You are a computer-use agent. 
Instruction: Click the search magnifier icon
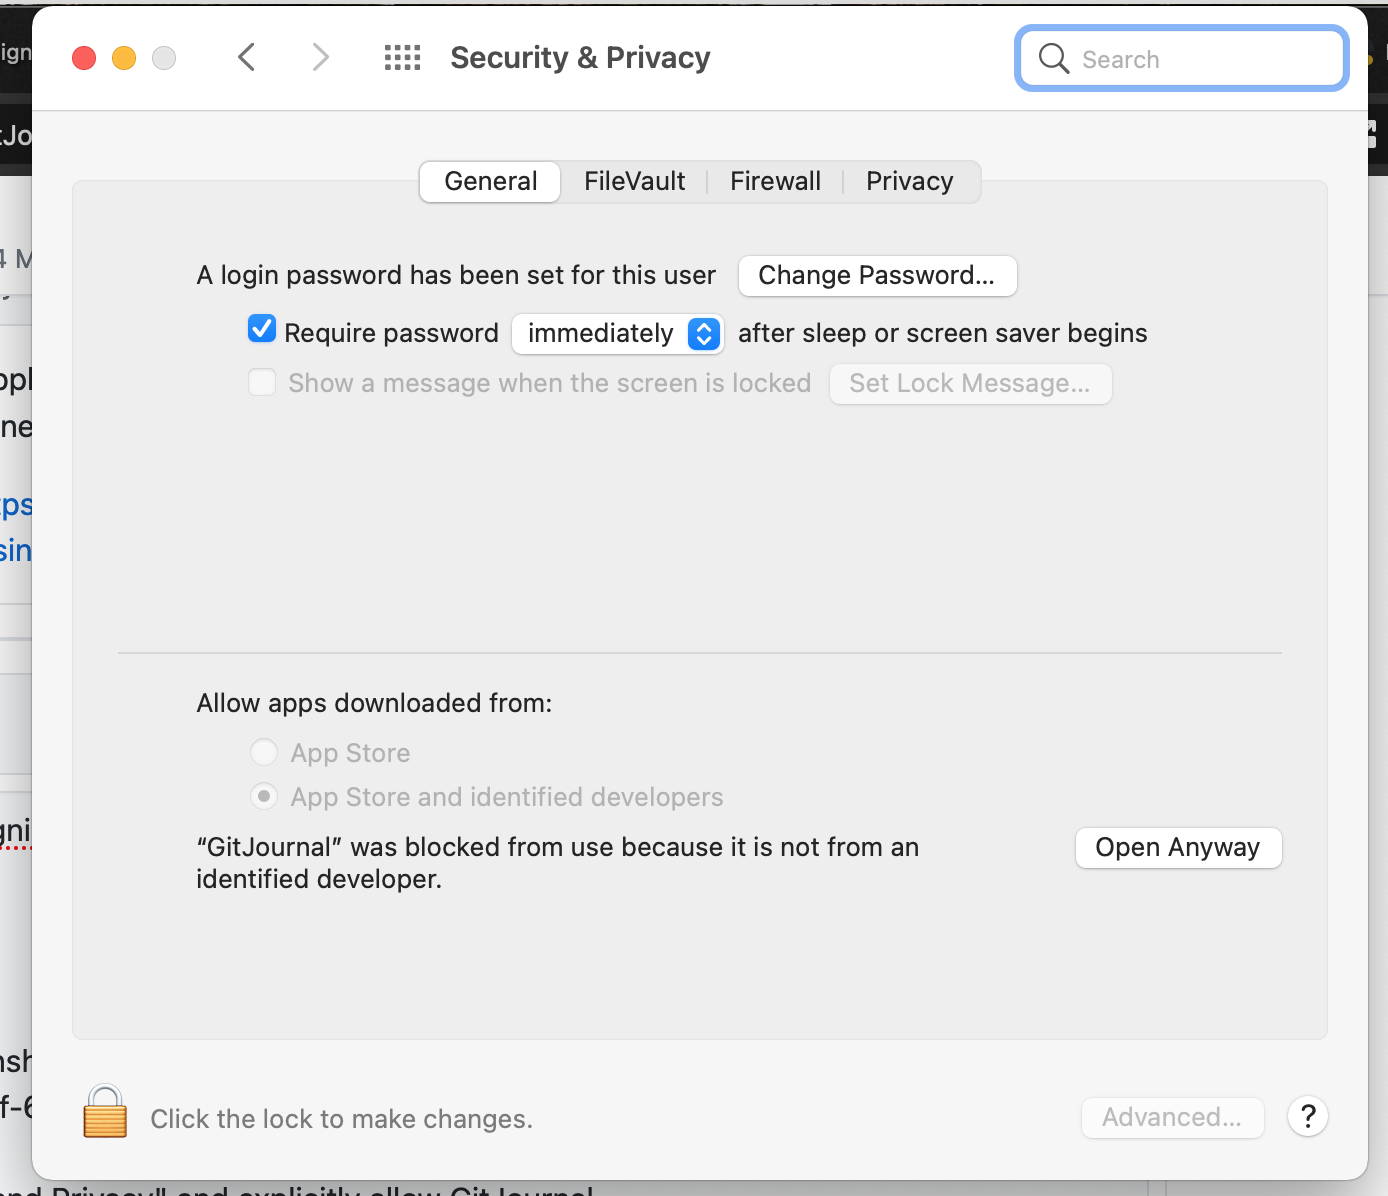(x=1052, y=58)
